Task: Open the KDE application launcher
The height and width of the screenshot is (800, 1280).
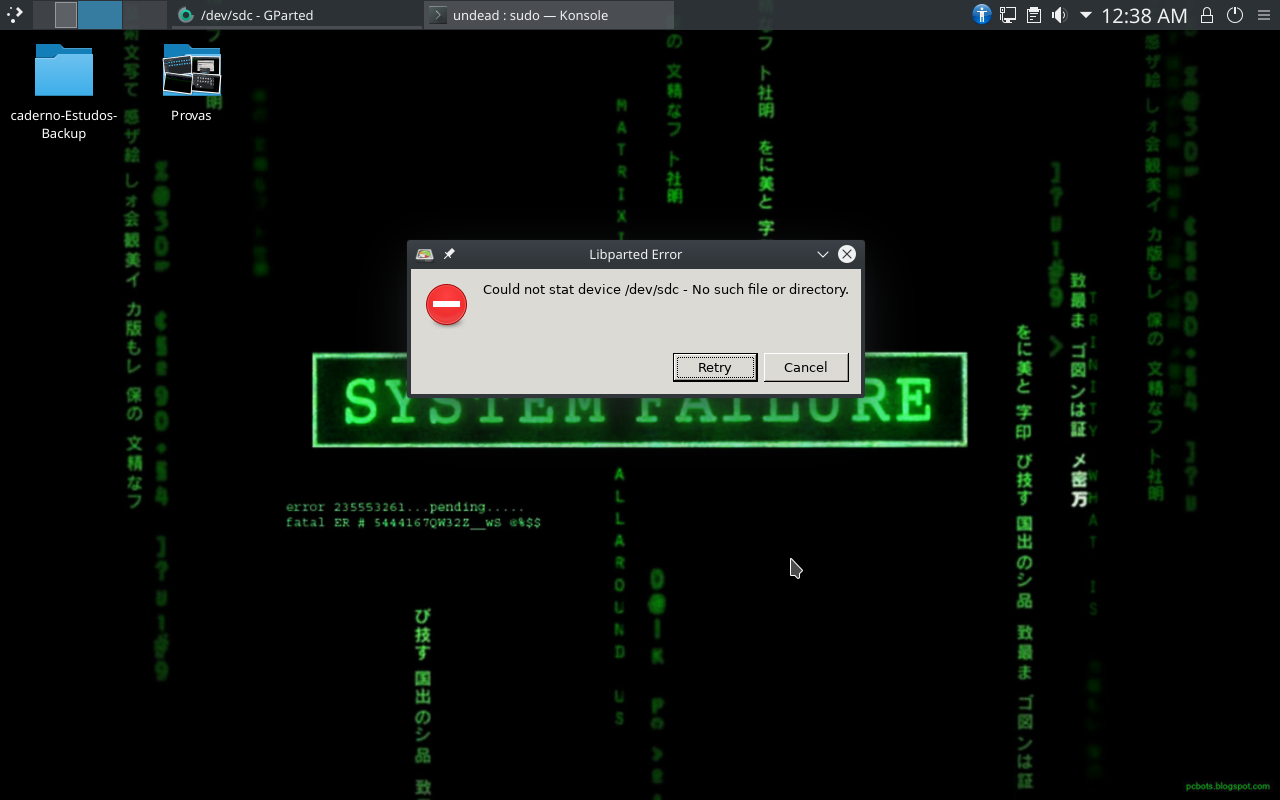Action: (14, 14)
